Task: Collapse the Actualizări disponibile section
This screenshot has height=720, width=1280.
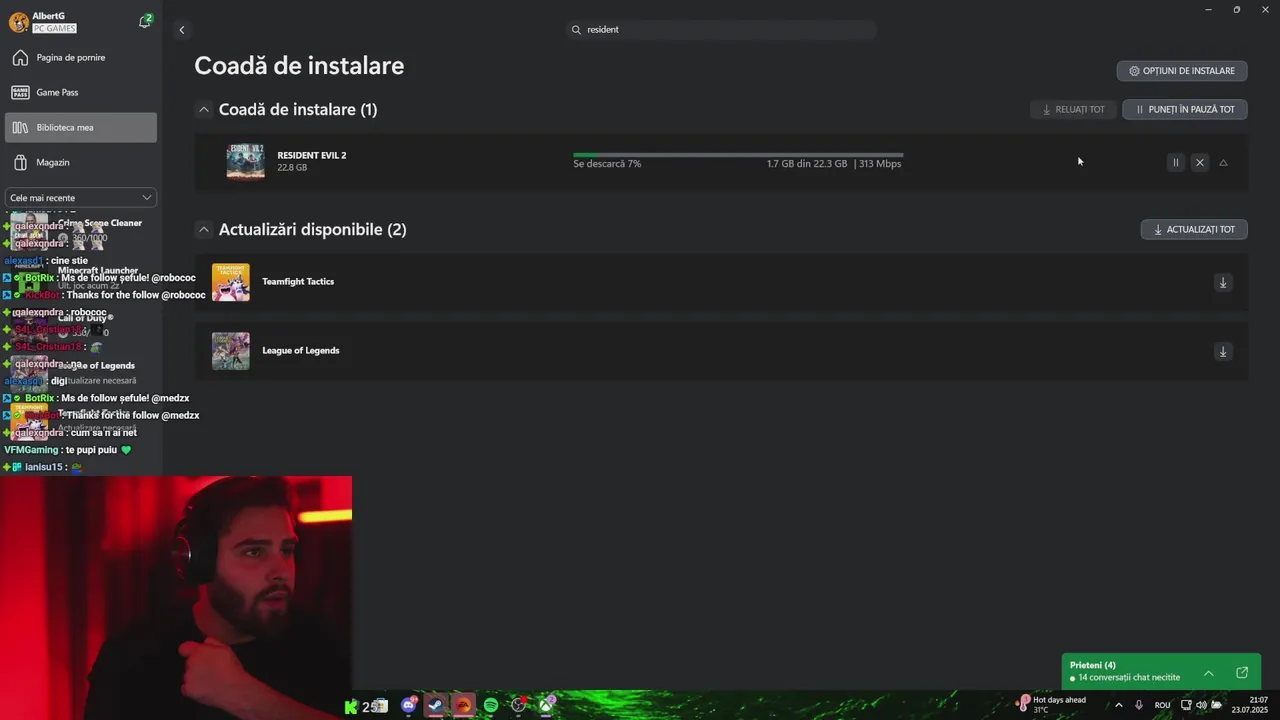Action: [204, 230]
